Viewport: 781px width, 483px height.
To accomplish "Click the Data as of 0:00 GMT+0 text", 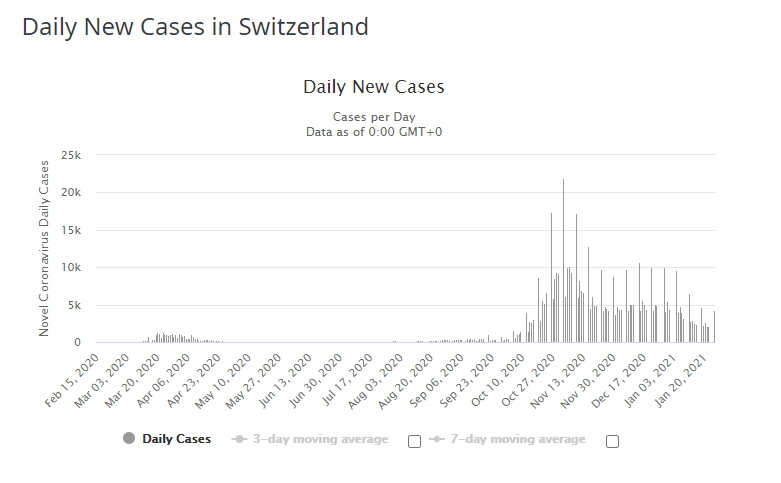I will 373,131.
